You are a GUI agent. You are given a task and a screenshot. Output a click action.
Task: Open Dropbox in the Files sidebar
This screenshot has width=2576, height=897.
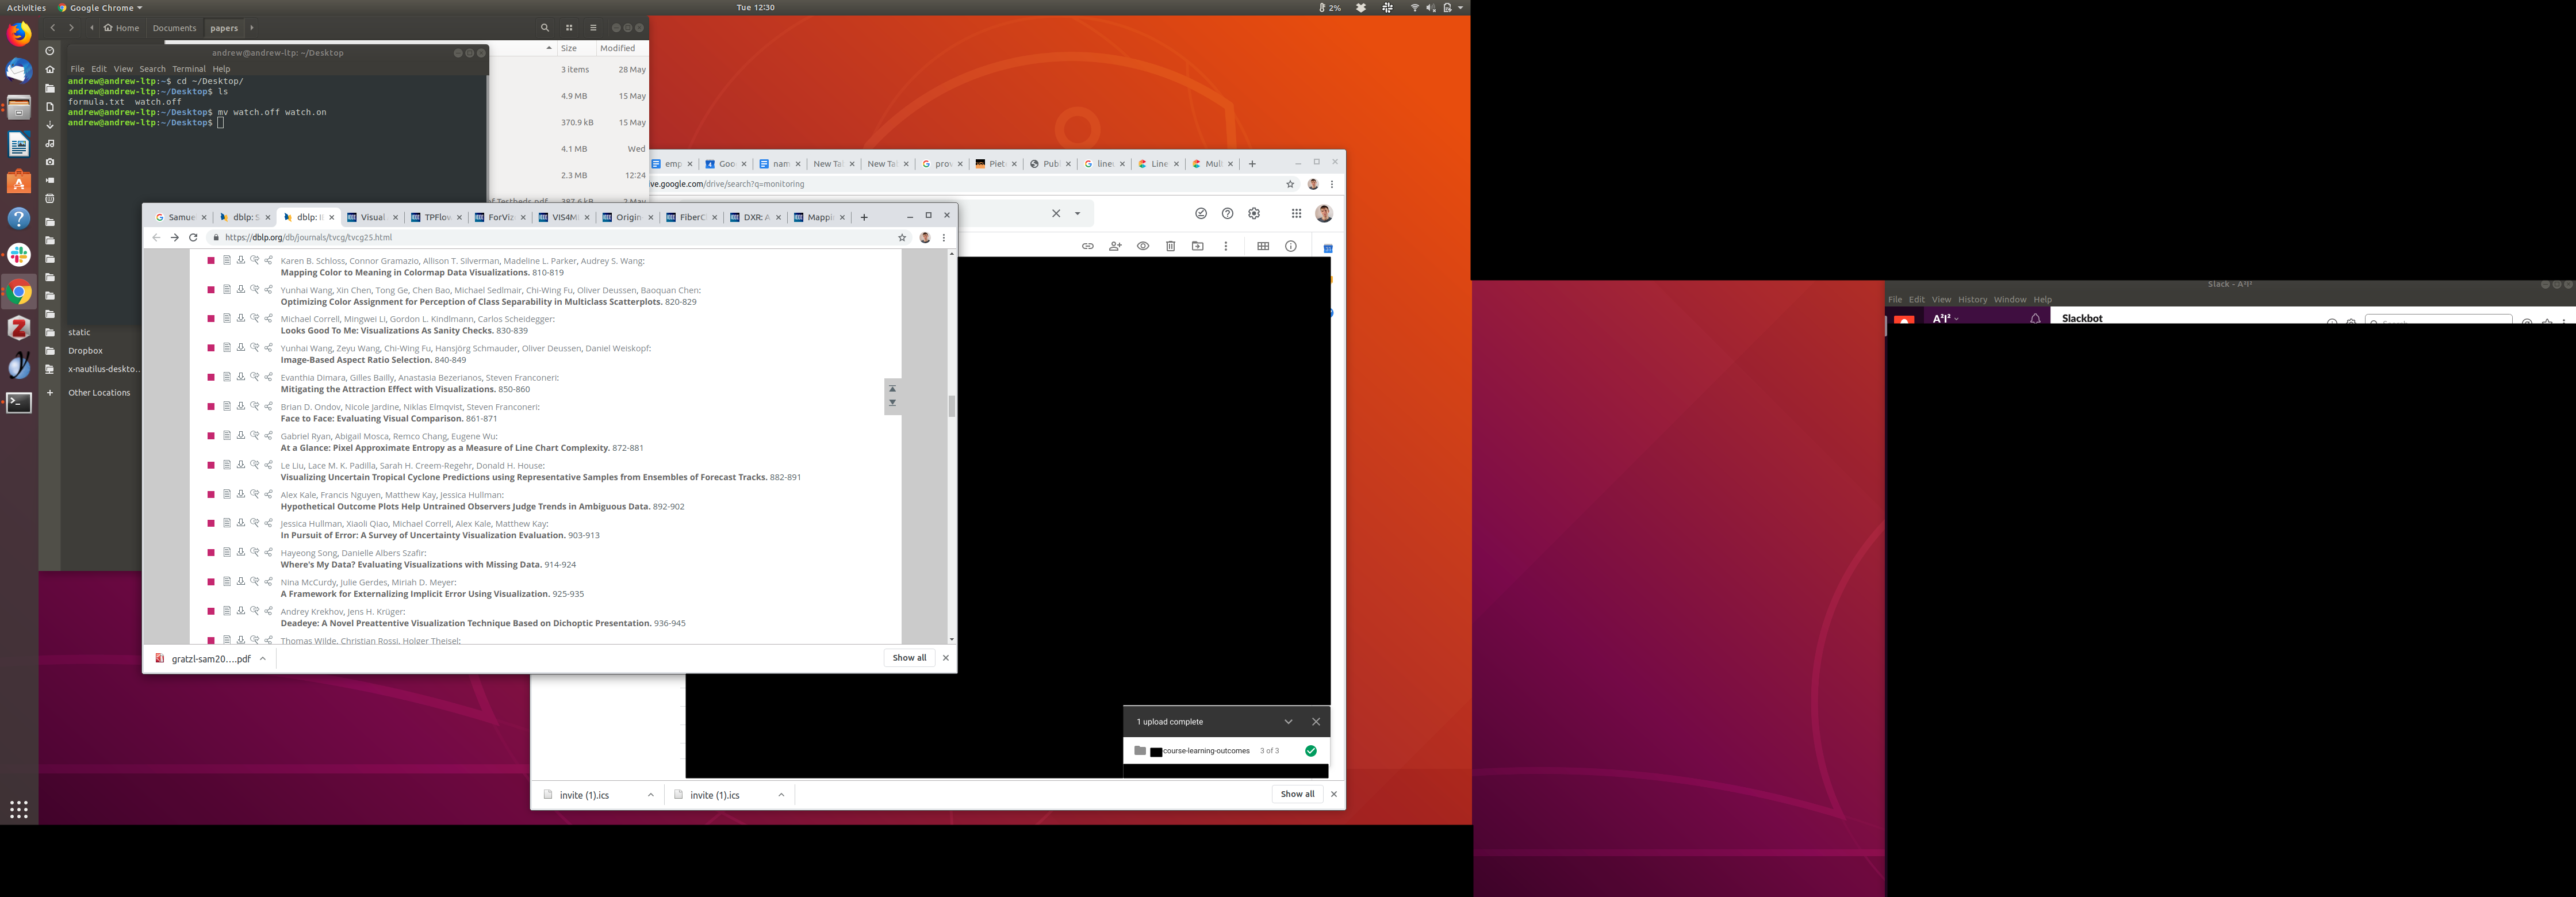click(85, 351)
